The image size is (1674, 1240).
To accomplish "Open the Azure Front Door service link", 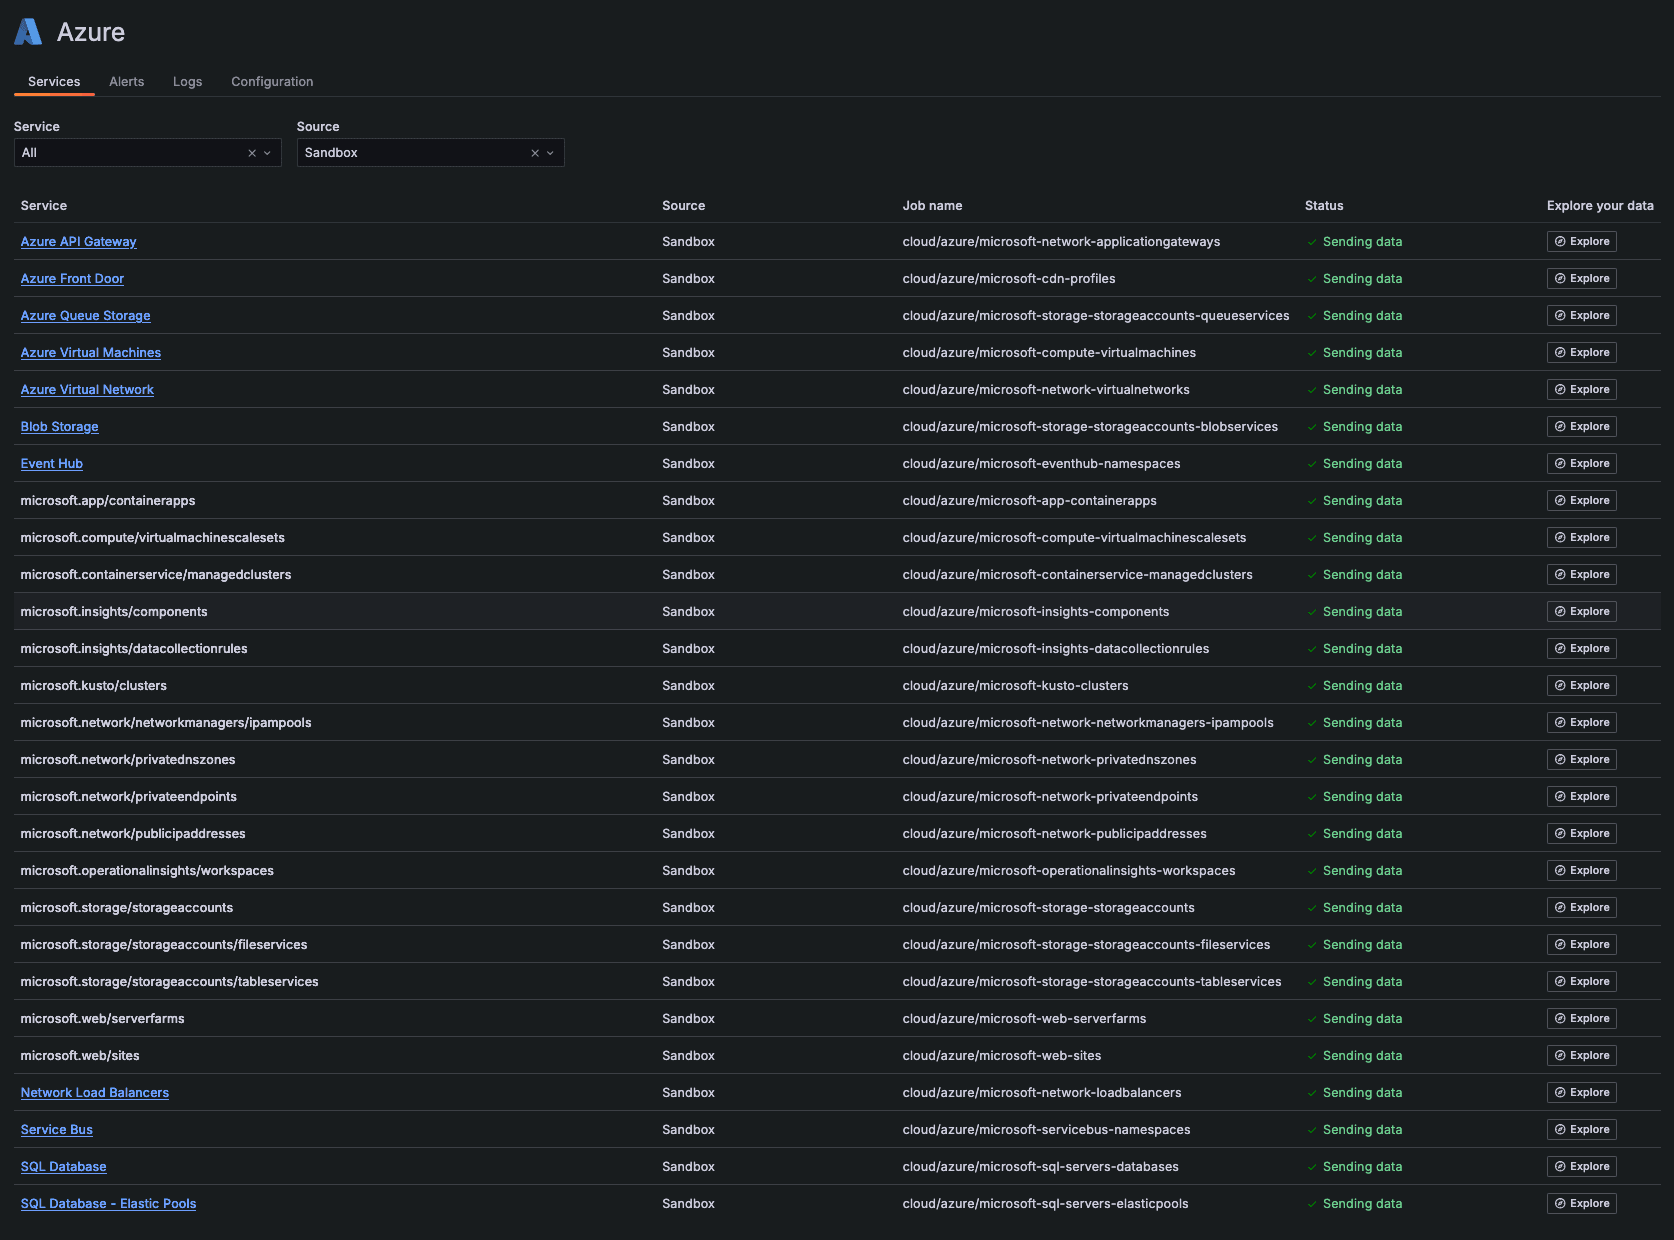I will point(72,278).
